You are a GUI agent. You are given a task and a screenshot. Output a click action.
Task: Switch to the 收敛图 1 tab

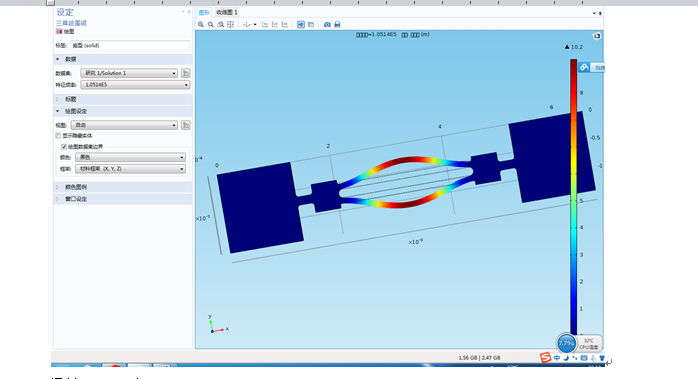(227, 12)
